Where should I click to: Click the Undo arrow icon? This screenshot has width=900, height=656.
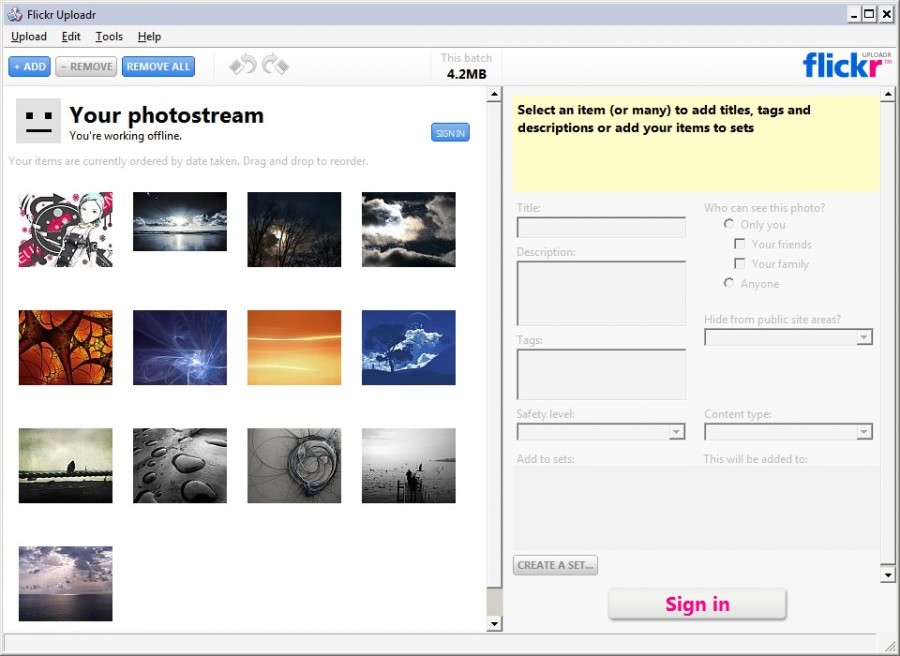(x=243, y=64)
